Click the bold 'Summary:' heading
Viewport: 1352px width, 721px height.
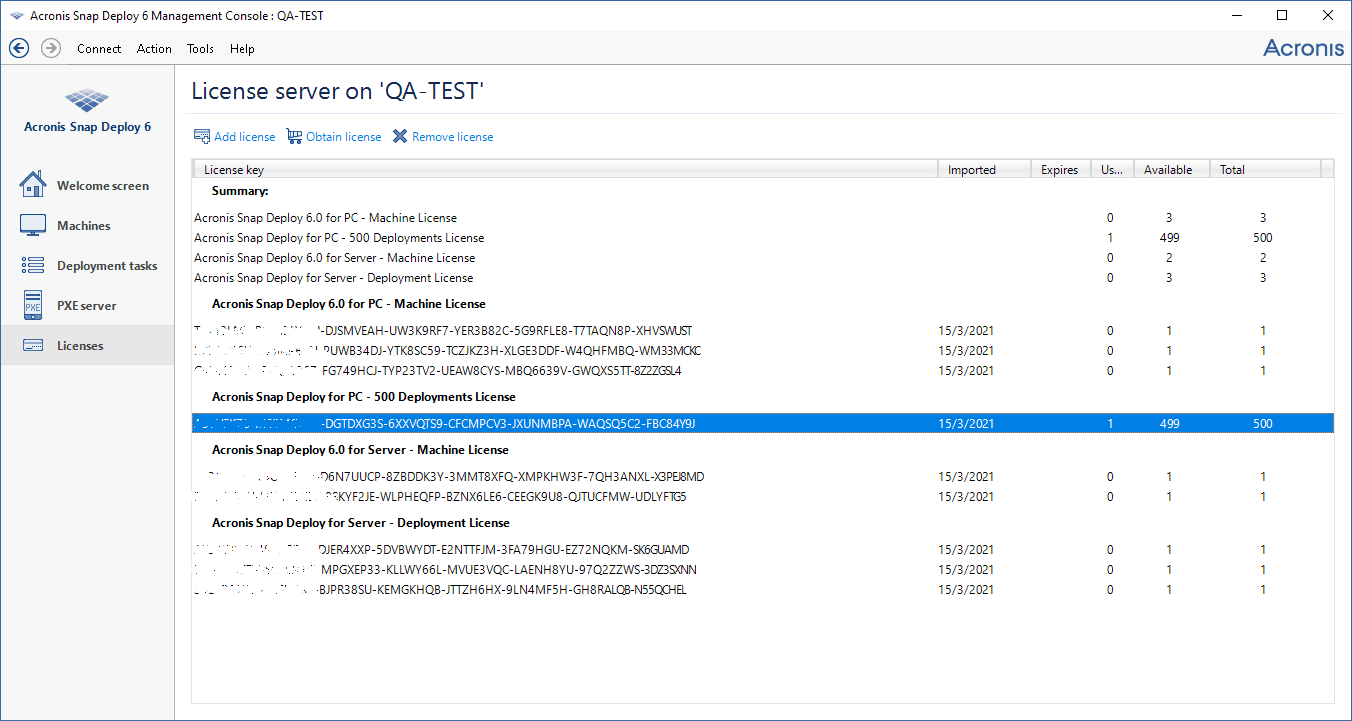(x=240, y=191)
